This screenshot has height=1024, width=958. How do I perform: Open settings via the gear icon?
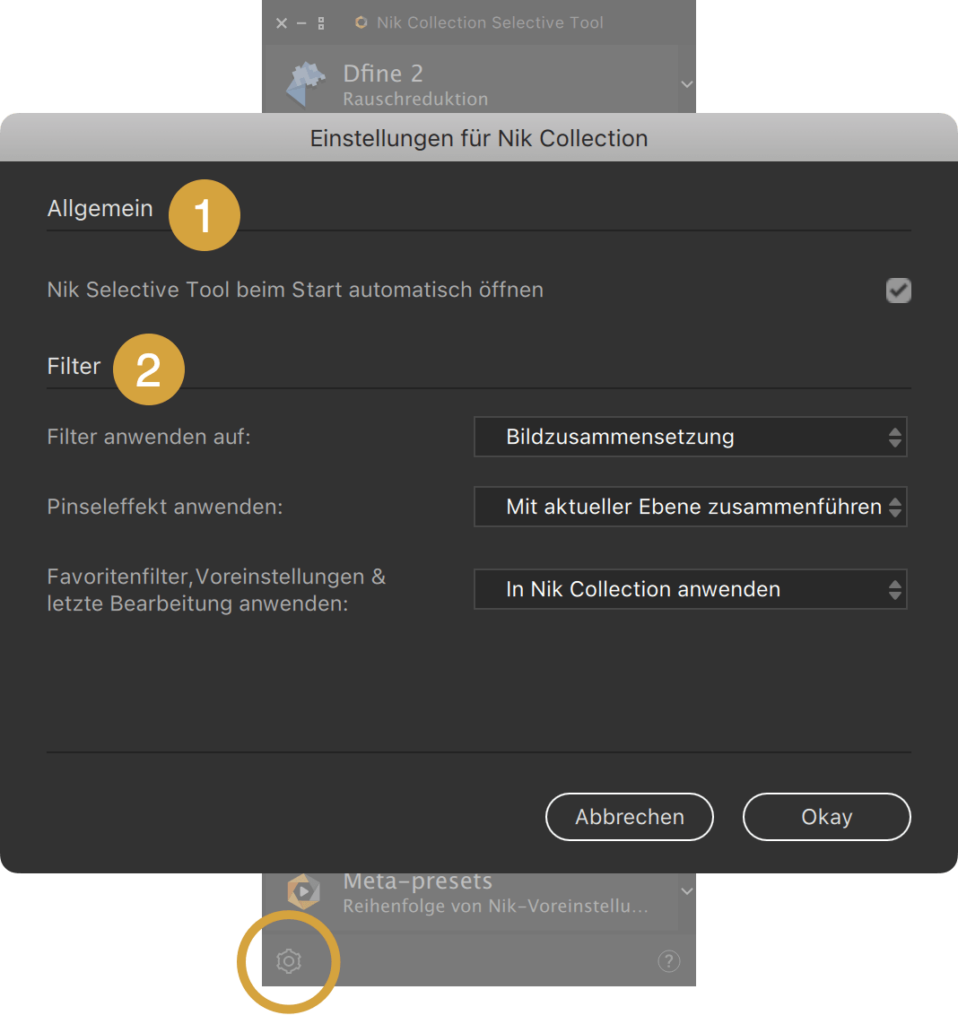coord(289,961)
